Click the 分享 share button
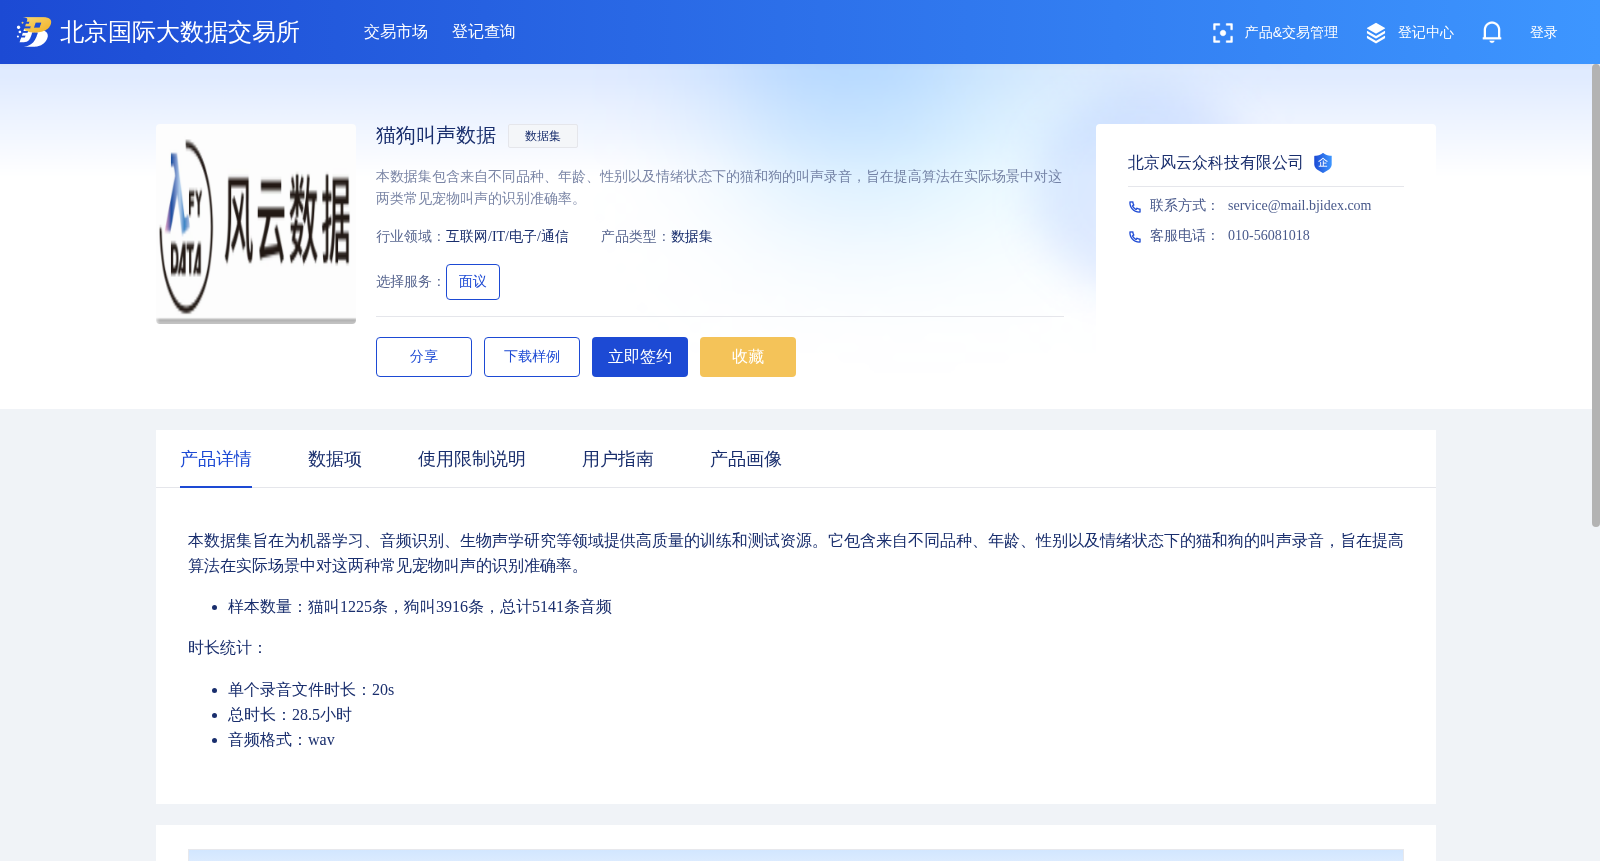This screenshot has width=1600, height=861. click(424, 357)
